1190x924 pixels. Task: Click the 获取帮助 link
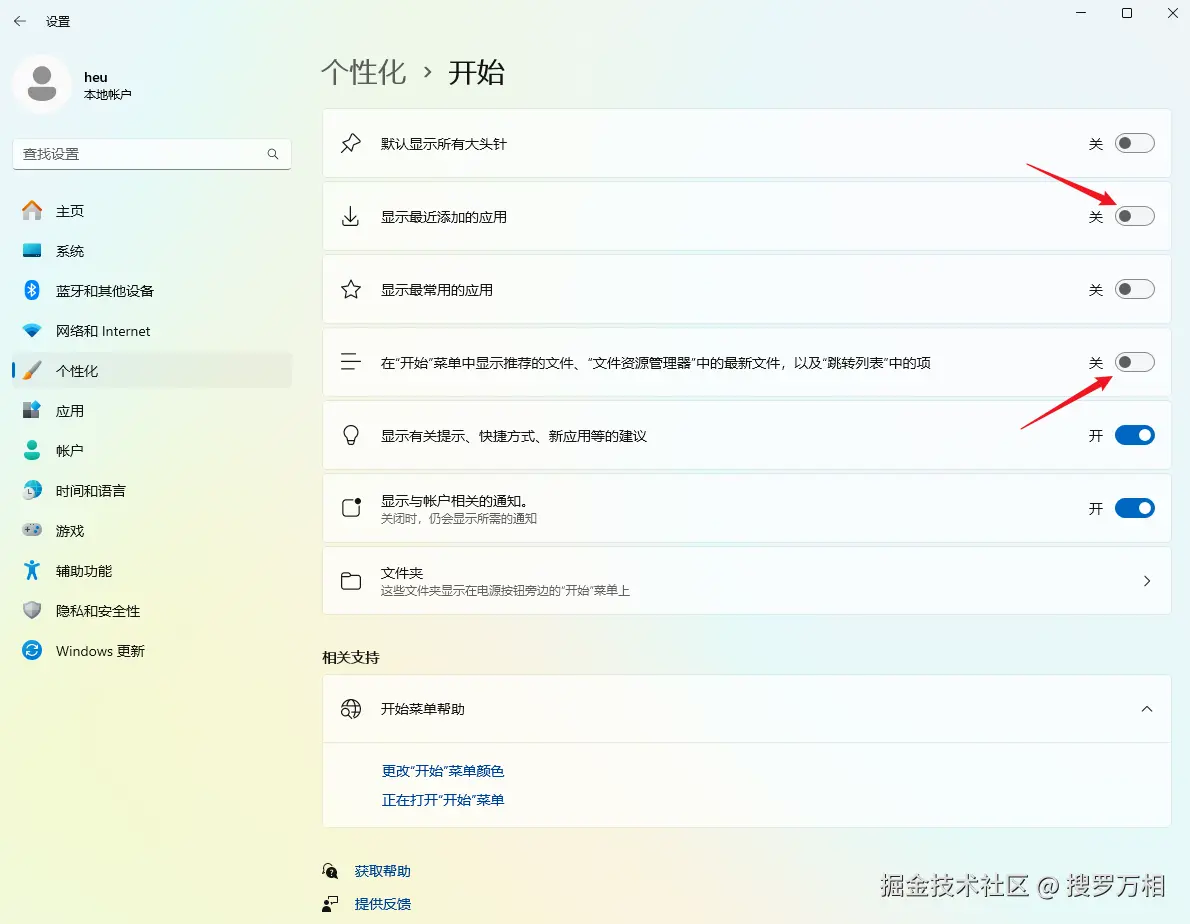point(382,871)
